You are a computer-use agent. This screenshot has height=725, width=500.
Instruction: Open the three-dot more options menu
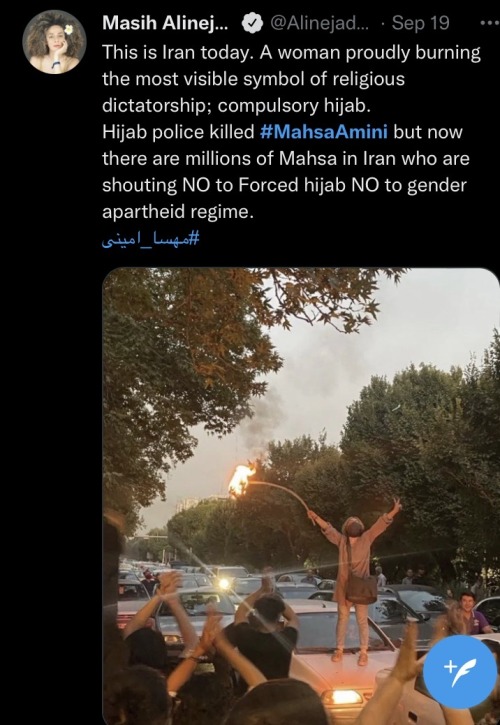[490, 23]
